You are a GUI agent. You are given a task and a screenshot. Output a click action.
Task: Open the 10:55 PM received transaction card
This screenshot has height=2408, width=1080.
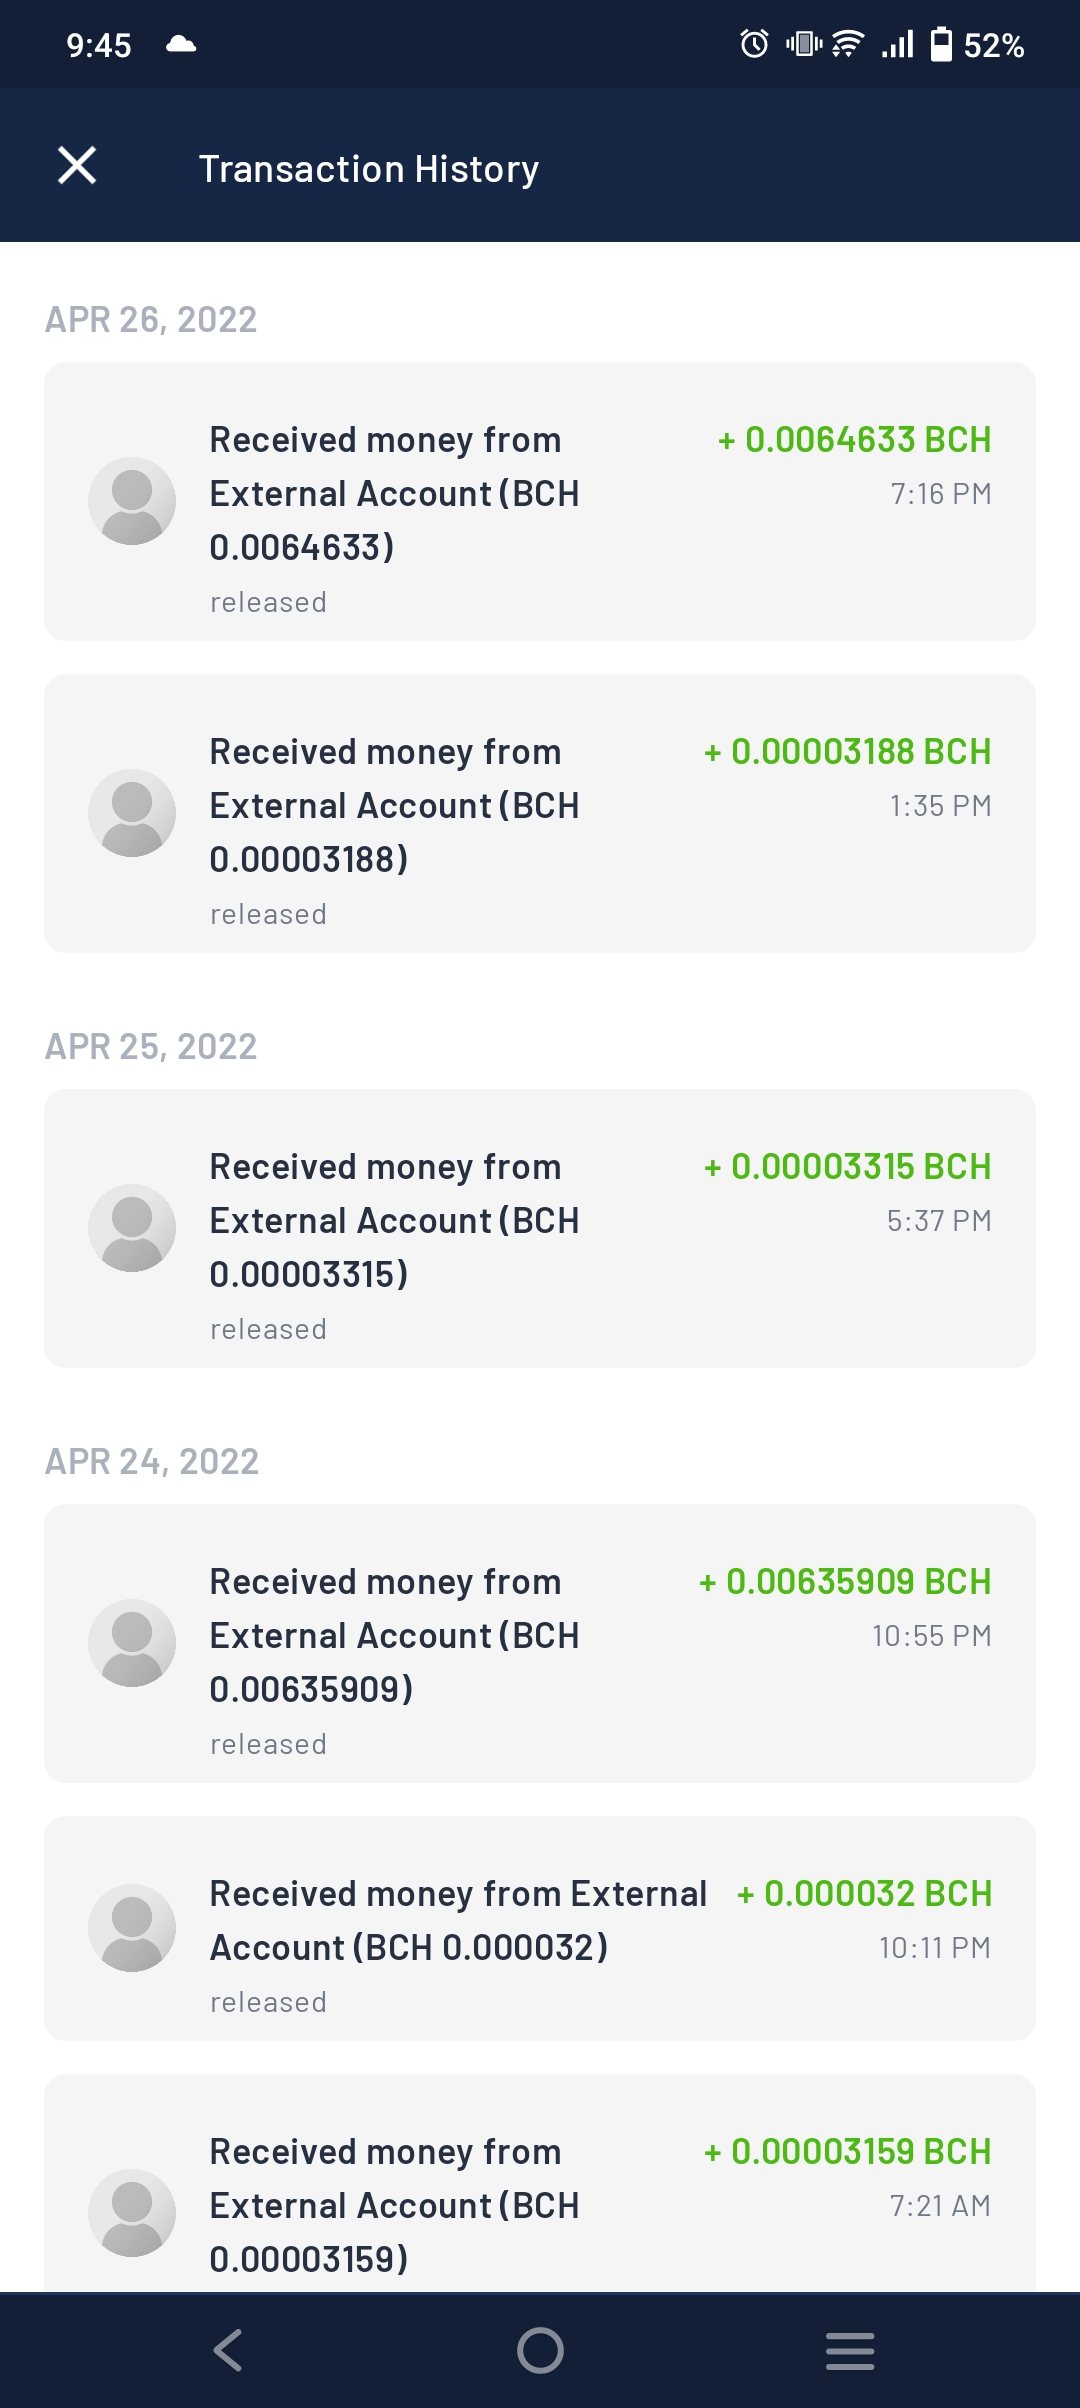click(540, 1643)
